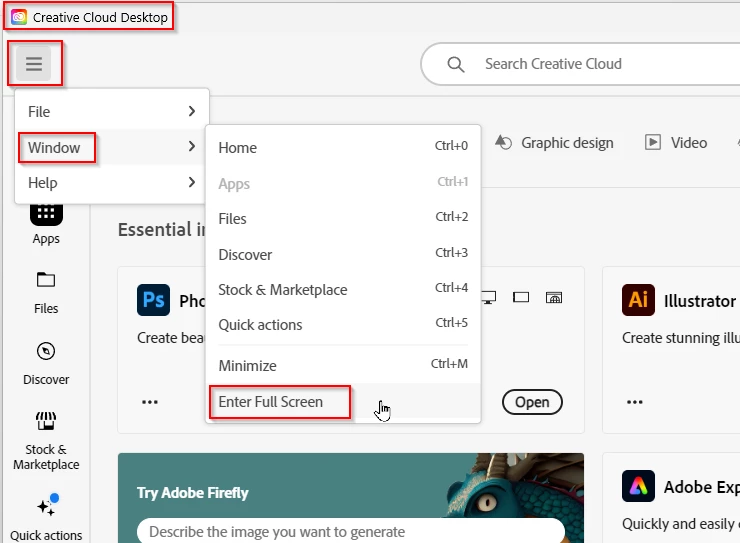Expand the File submenu arrow
This screenshot has width=740, height=543.
coord(192,111)
